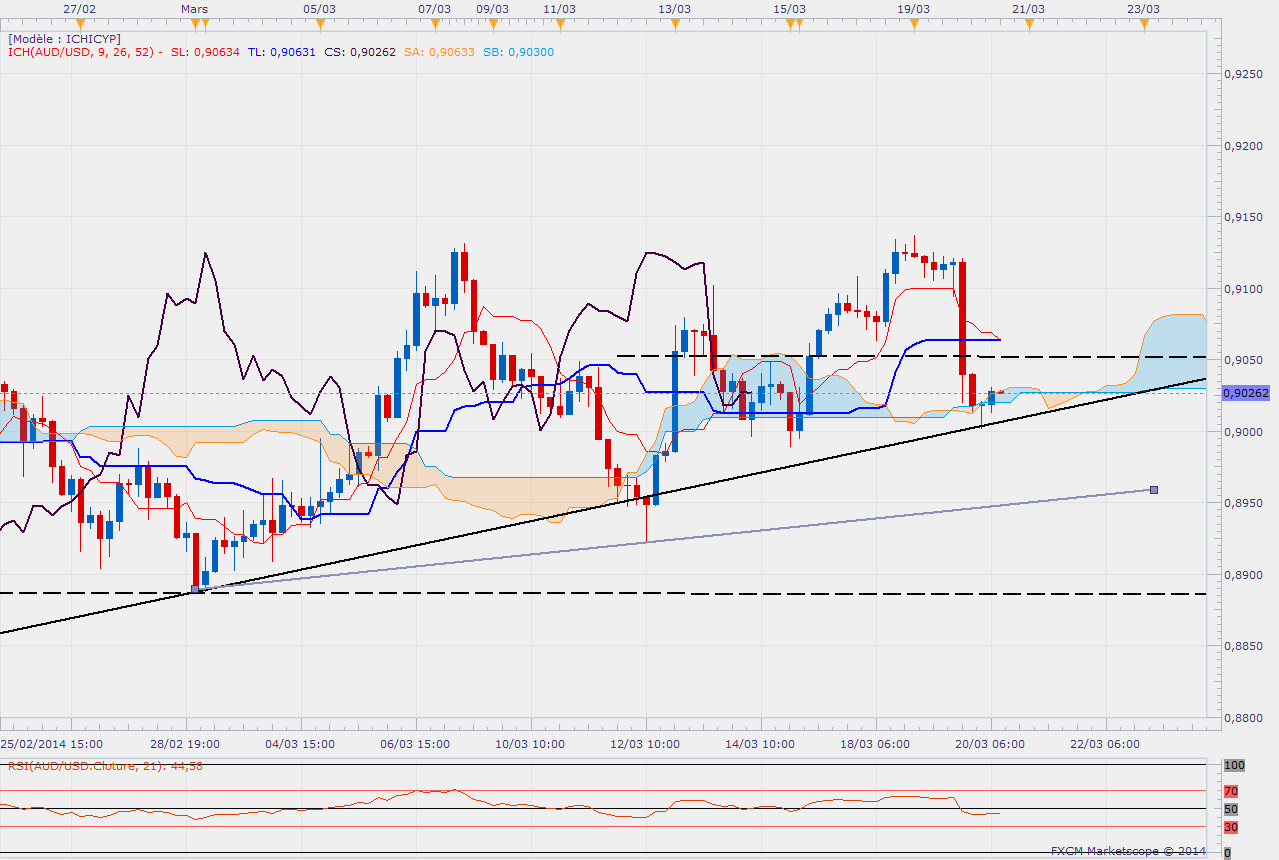Click the blue 'TL: 0,90631' legend value
Viewport: 1279px width, 860px height.
[282, 53]
